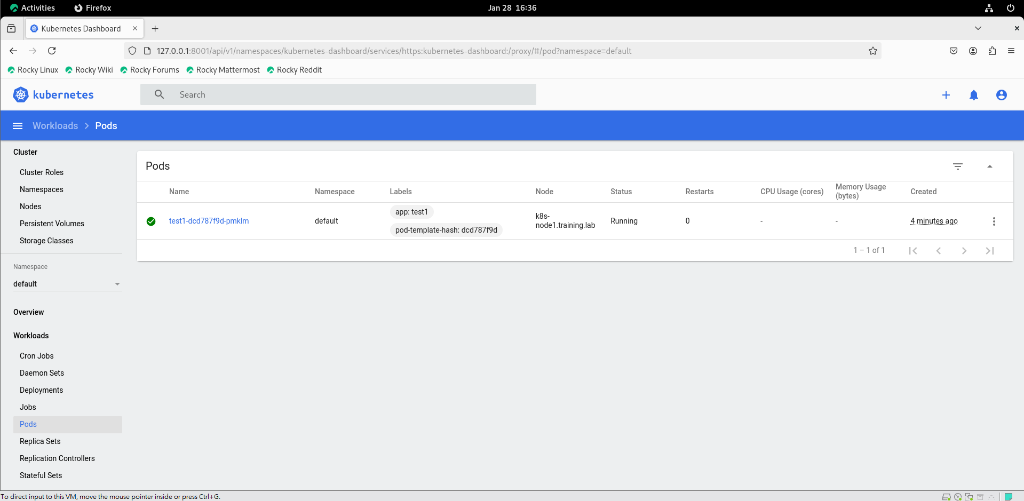
Task: Open the notifications bell
Action: click(974, 95)
